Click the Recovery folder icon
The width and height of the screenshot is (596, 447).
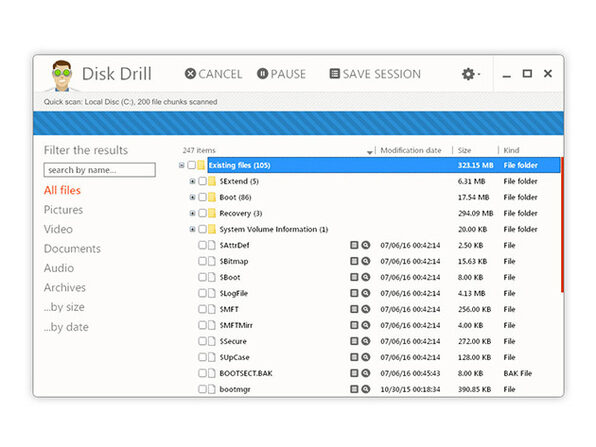[212, 213]
